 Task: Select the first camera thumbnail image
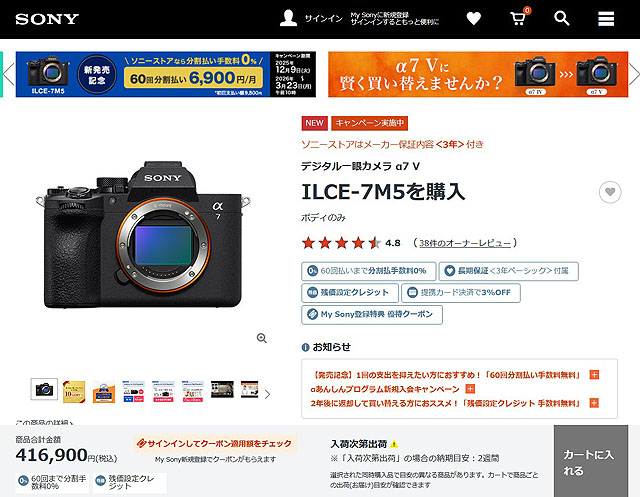coord(44,389)
